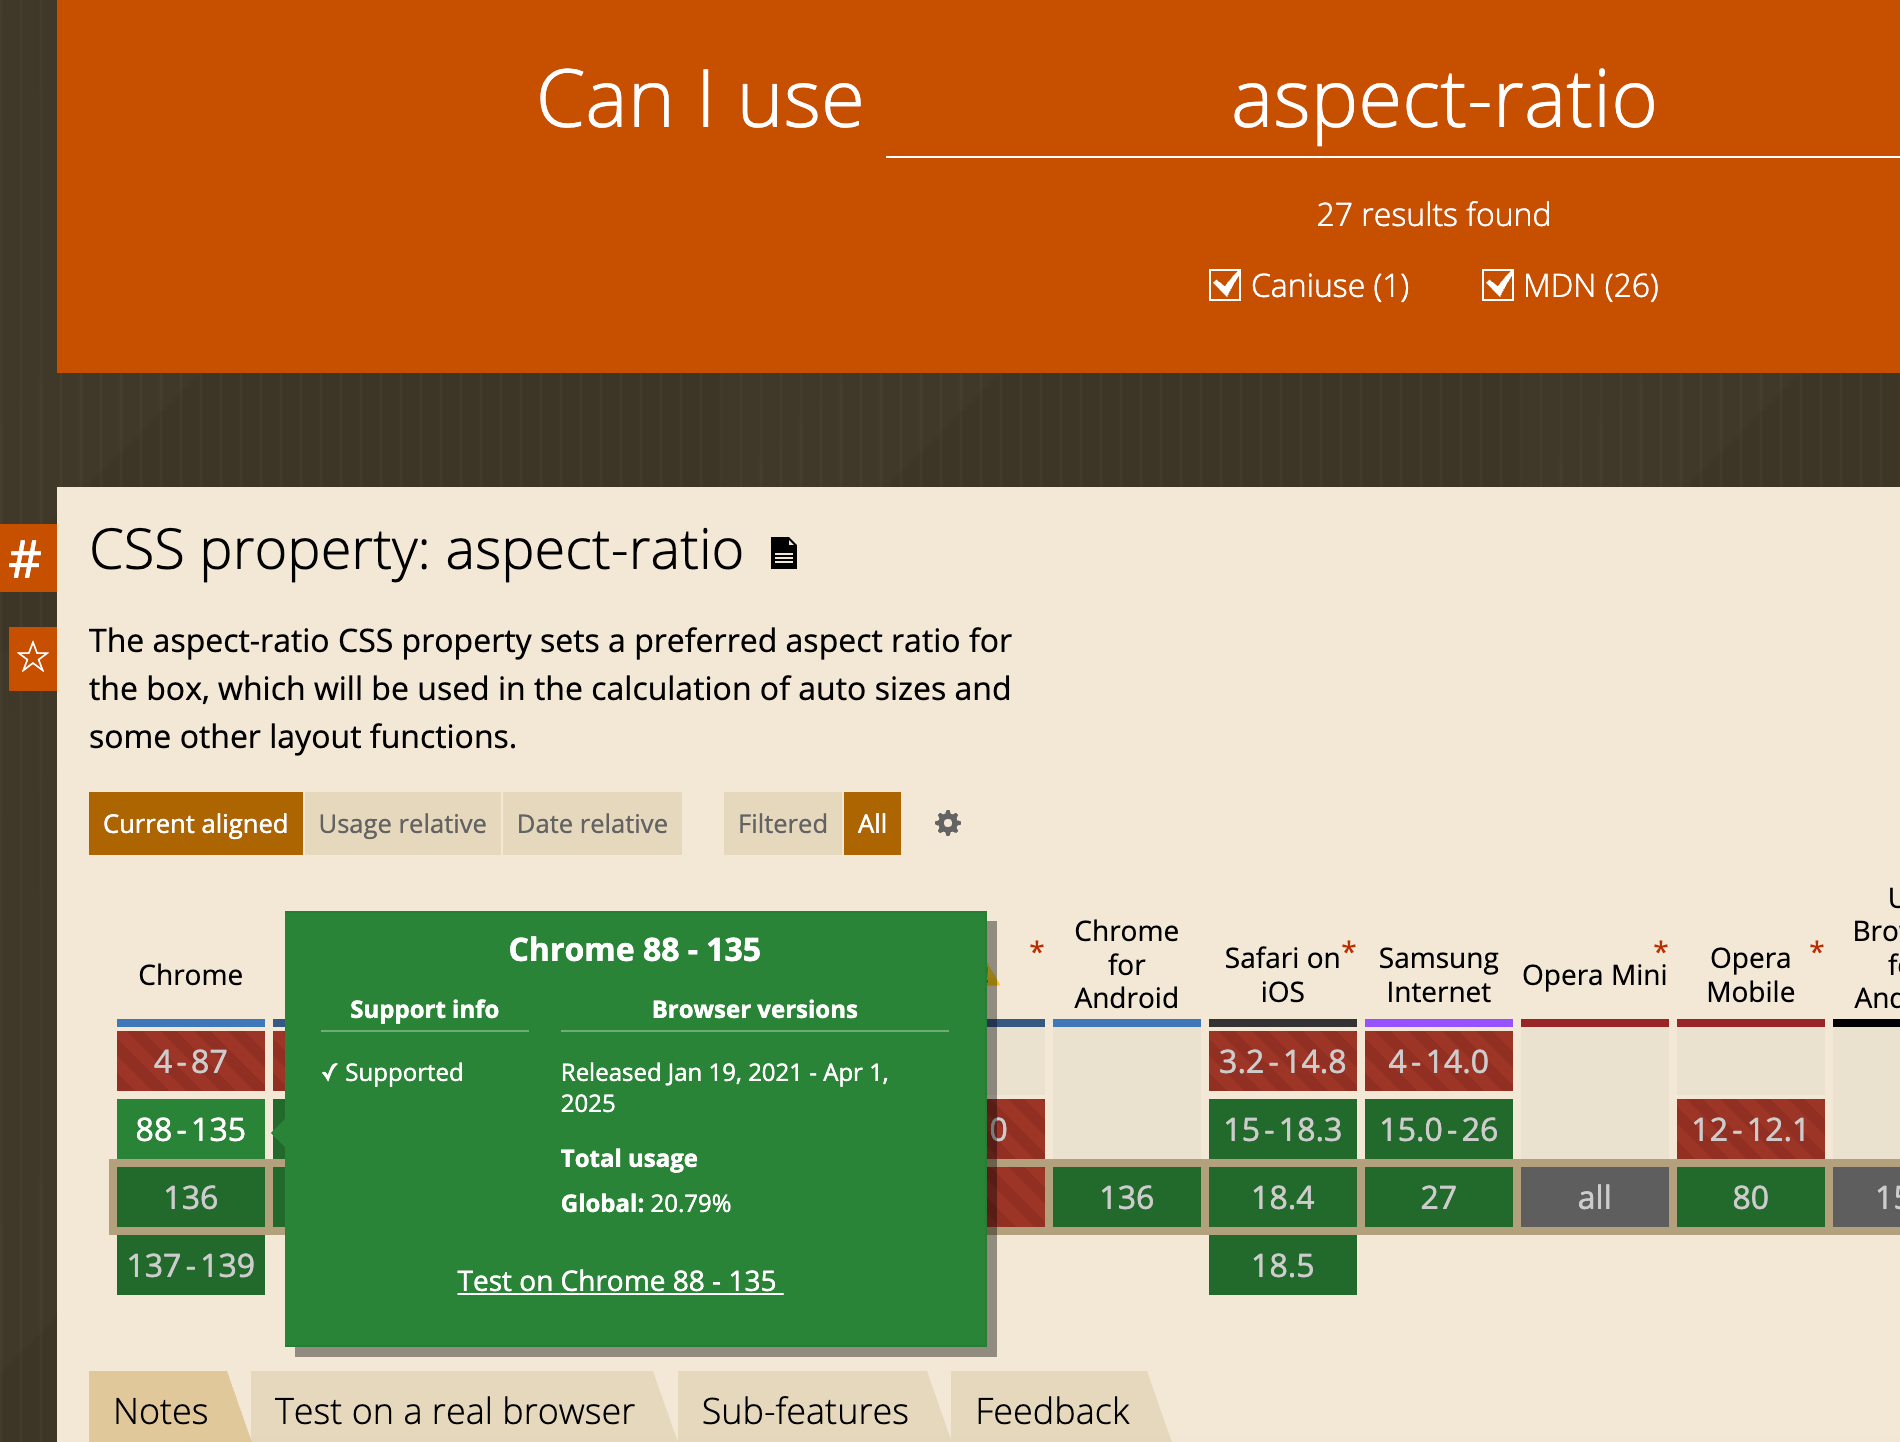Select the Filtered browsers option

tap(782, 823)
